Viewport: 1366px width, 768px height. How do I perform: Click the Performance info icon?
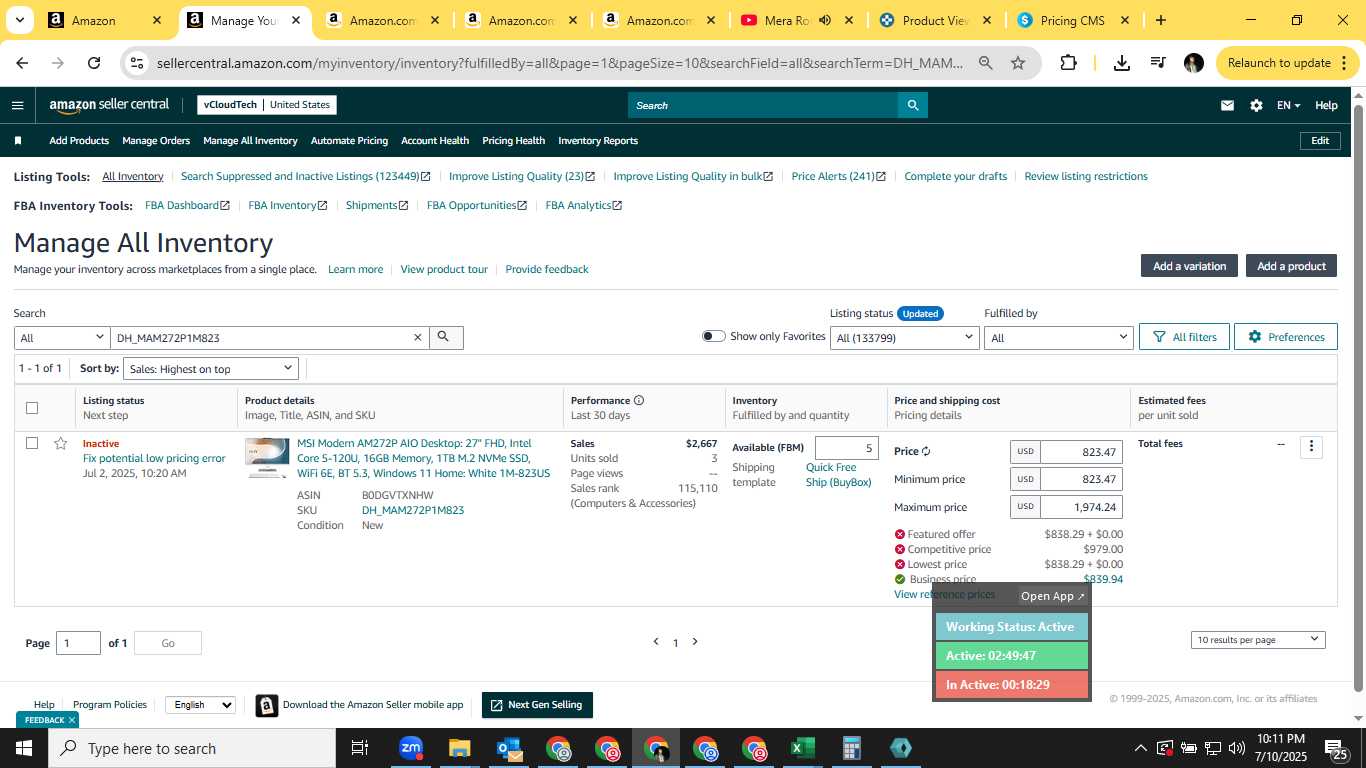click(639, 400)
